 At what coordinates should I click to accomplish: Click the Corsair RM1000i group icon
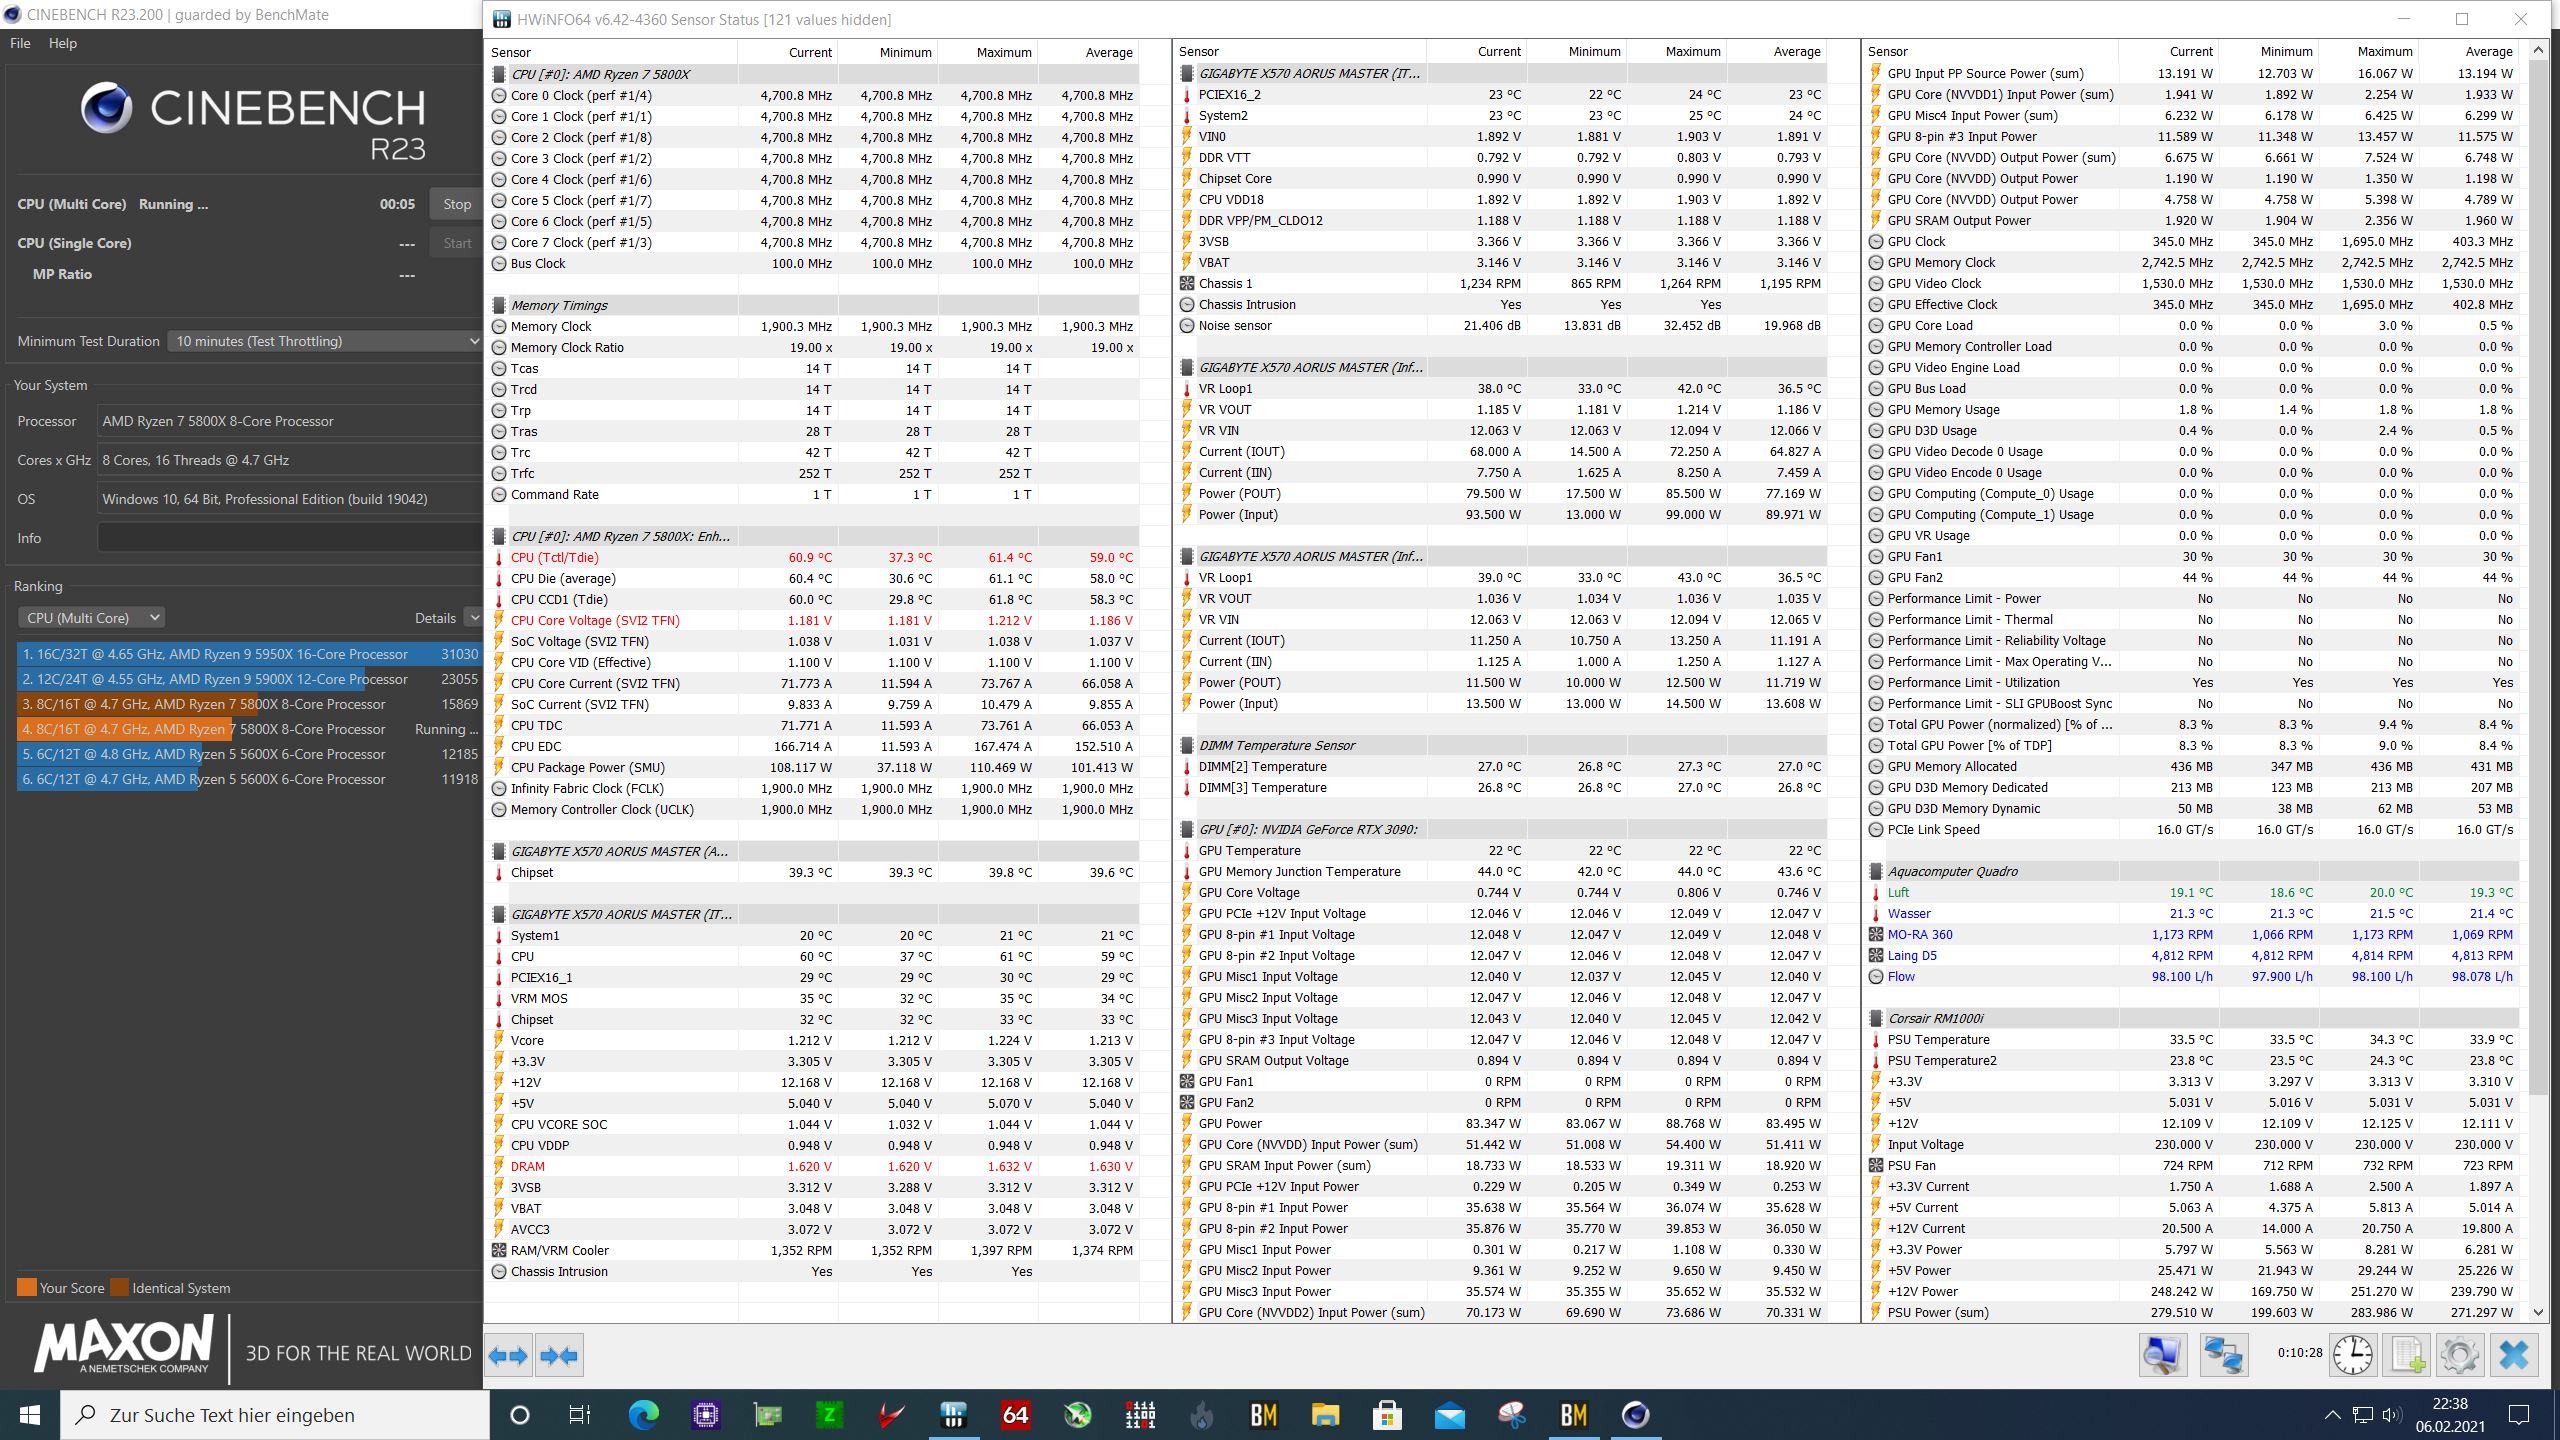pyautogui.click(x=1876, y=1018)
